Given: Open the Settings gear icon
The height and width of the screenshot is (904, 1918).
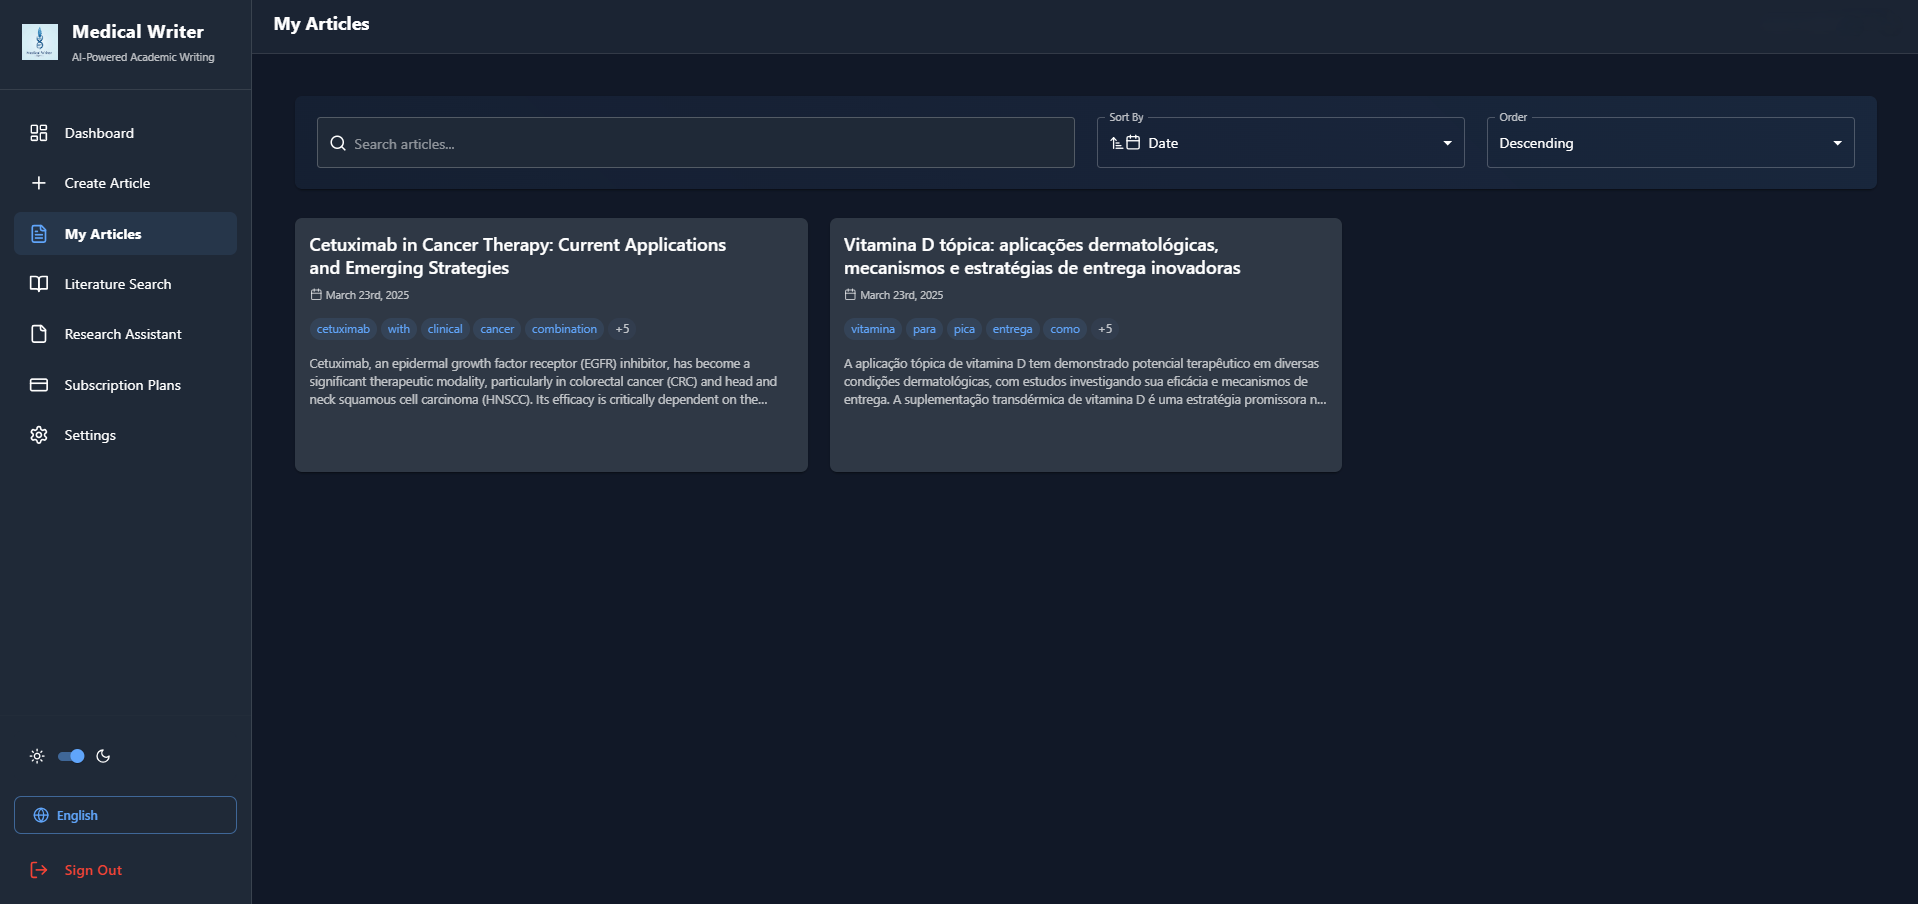Looking at the screenshot, I should click(x=38, y=434).
